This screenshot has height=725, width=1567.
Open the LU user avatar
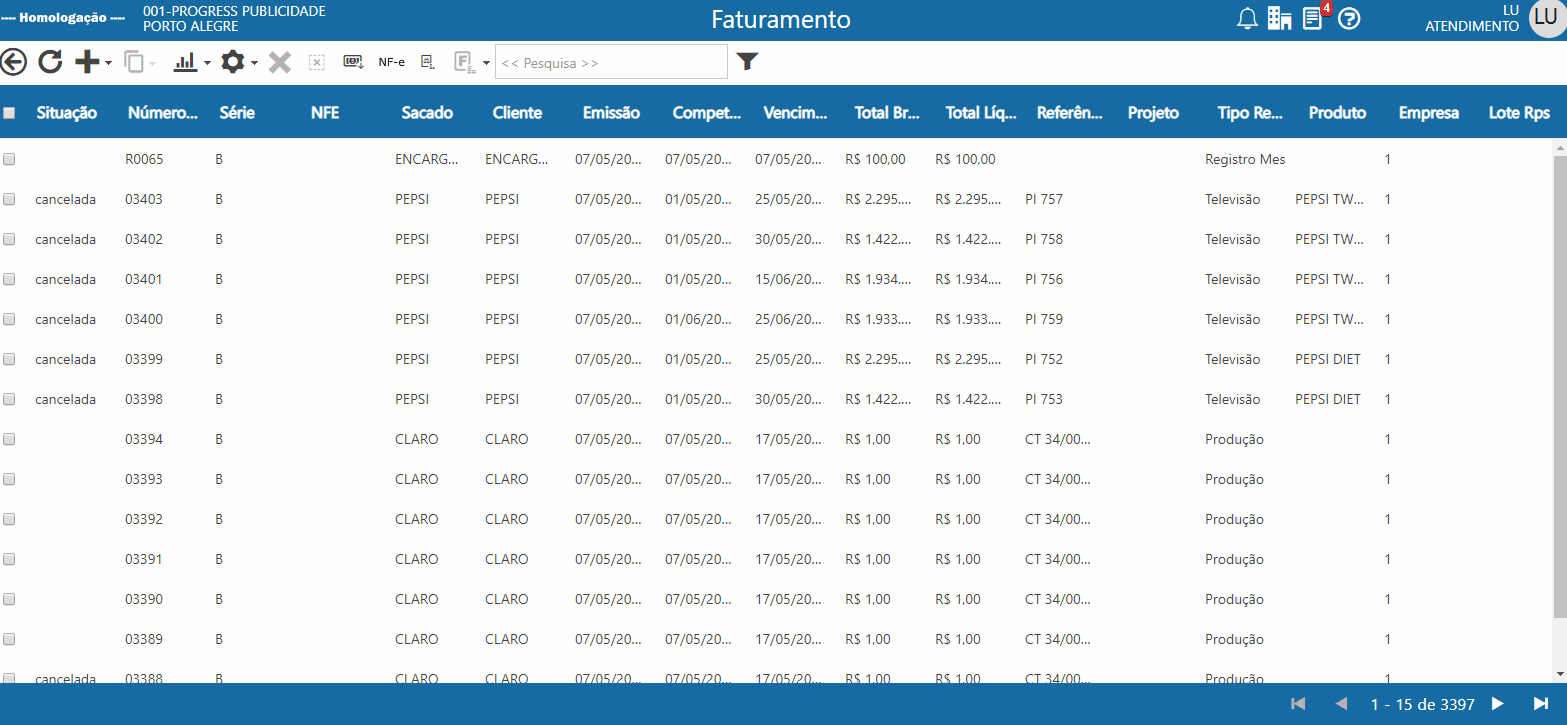(x=1546, y=19)
